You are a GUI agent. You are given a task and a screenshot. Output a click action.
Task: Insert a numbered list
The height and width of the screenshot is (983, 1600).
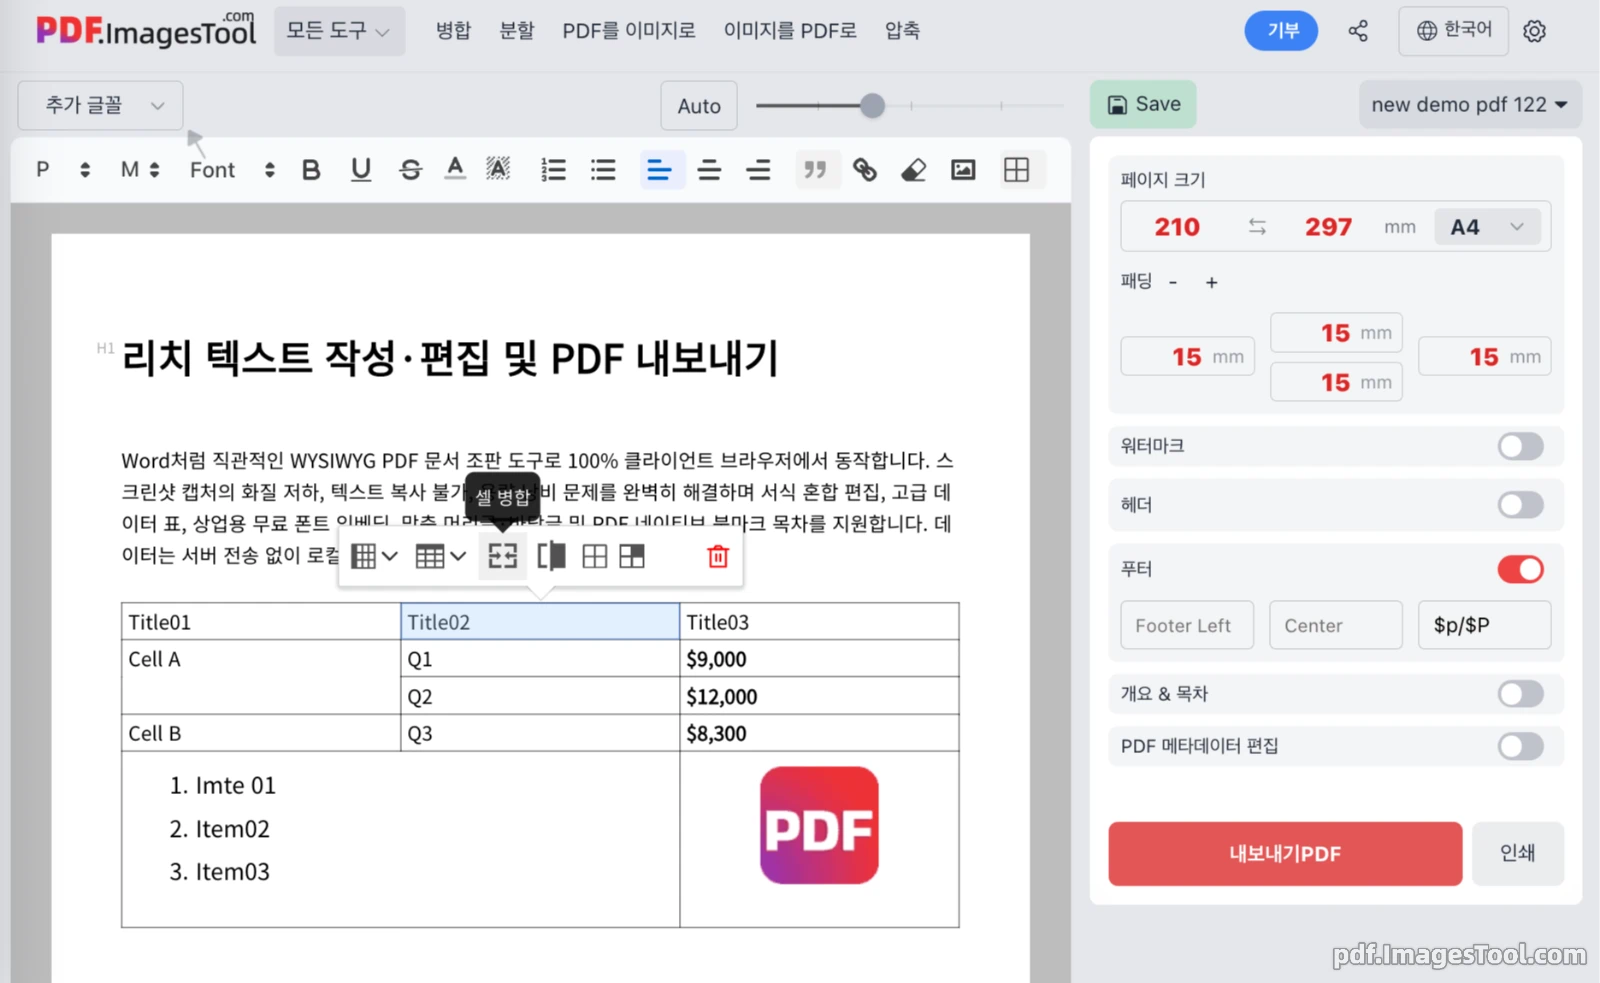click(553, 170)
